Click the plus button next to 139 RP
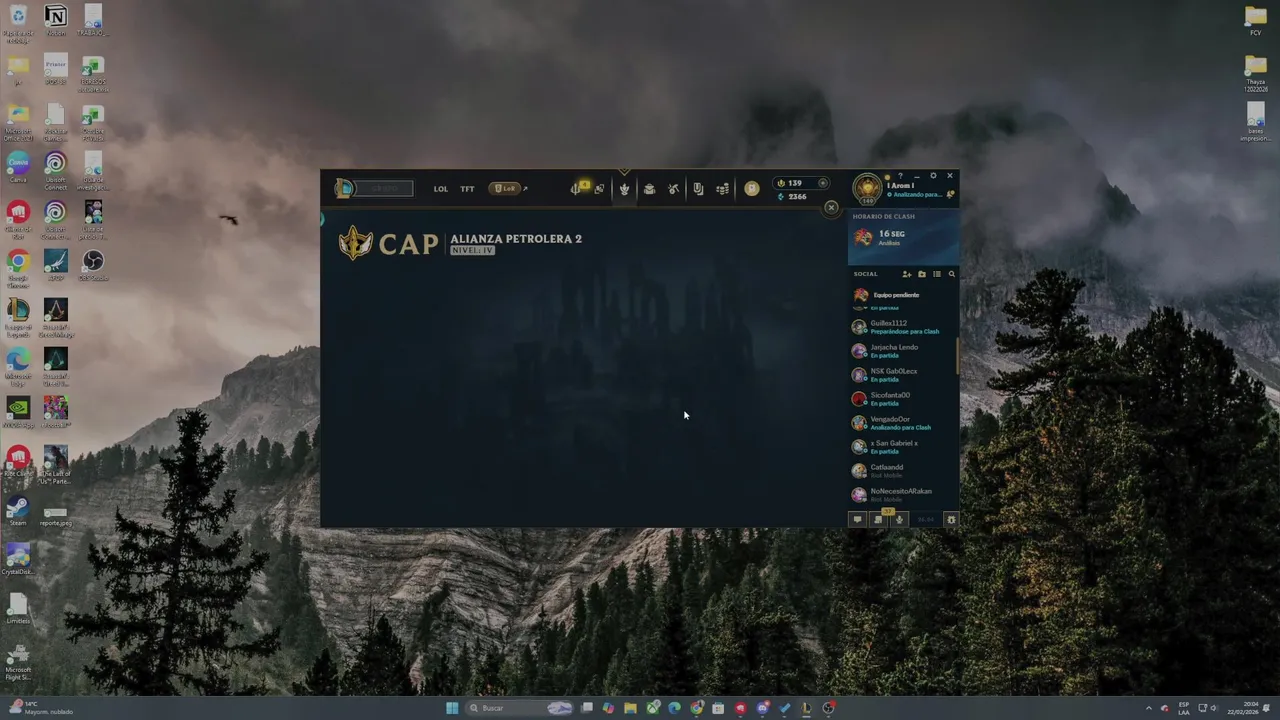 [x=823, y=183]
